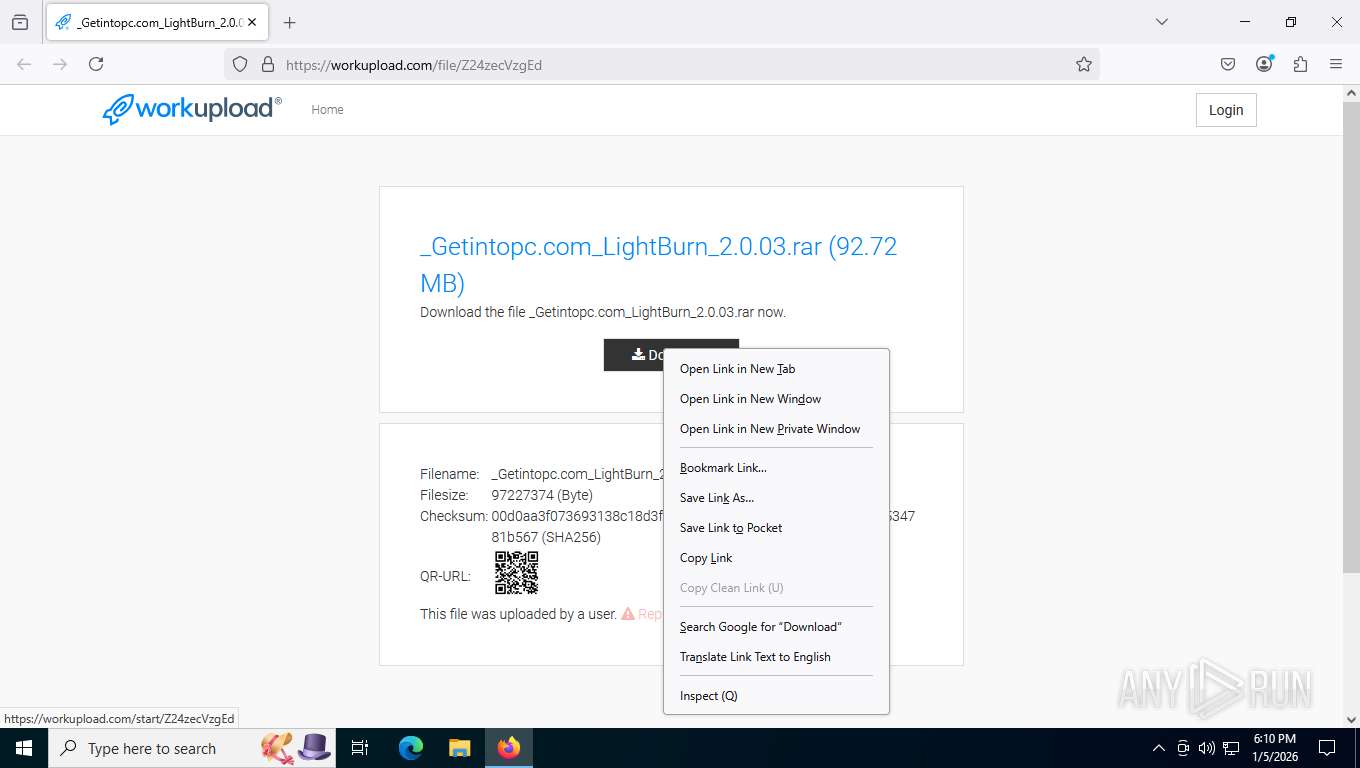
Task: Go forward with the forward arrow
Action: [60, 64]
